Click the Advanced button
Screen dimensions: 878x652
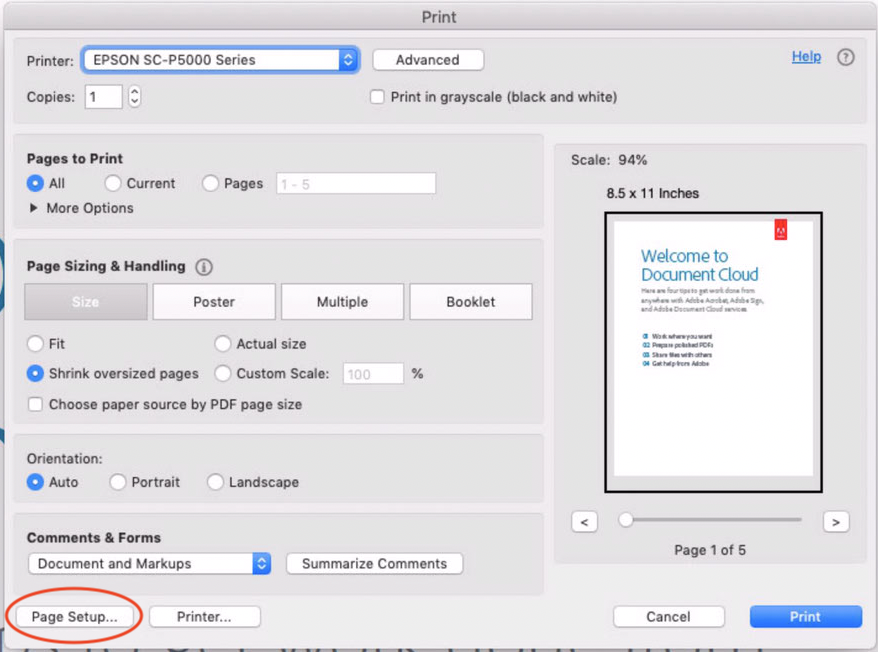[428, 60]
